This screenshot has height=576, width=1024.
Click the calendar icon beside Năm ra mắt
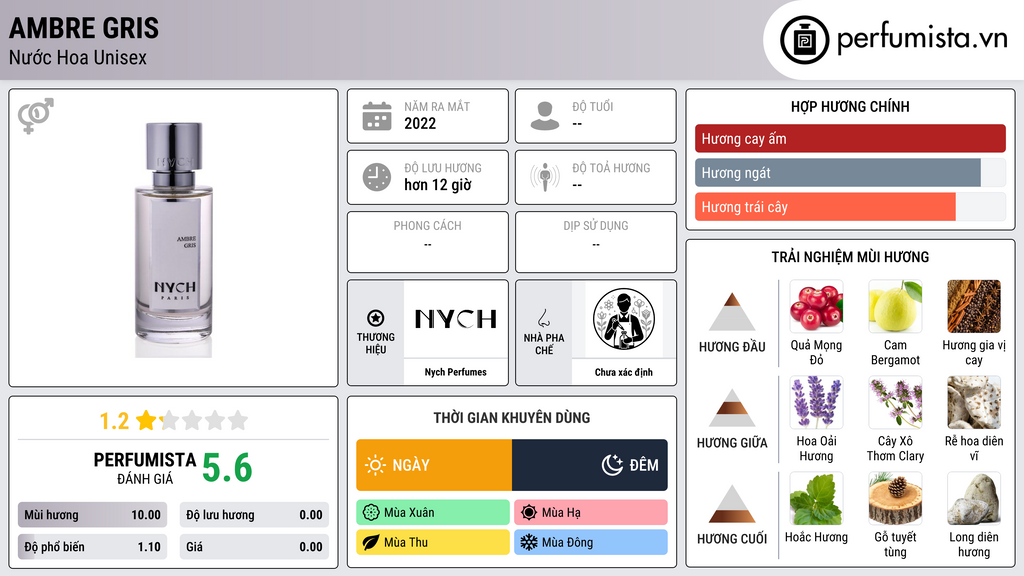tap(377, 116)
